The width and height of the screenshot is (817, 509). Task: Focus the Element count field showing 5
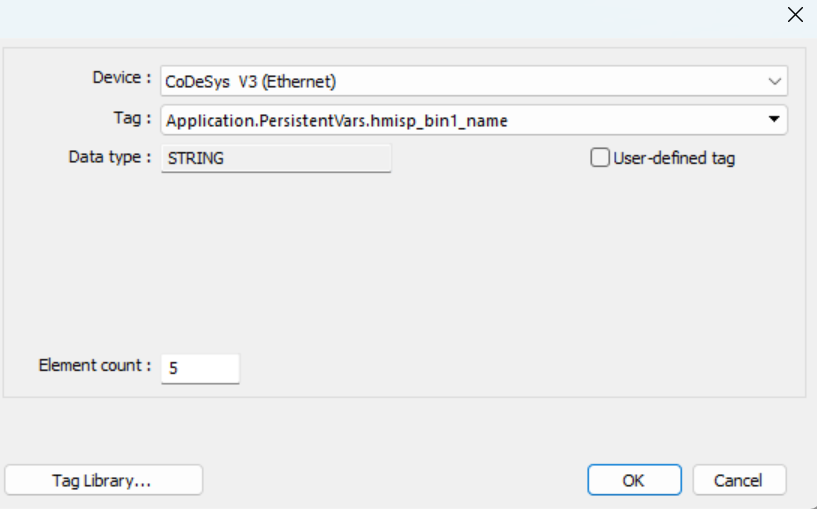200,368
